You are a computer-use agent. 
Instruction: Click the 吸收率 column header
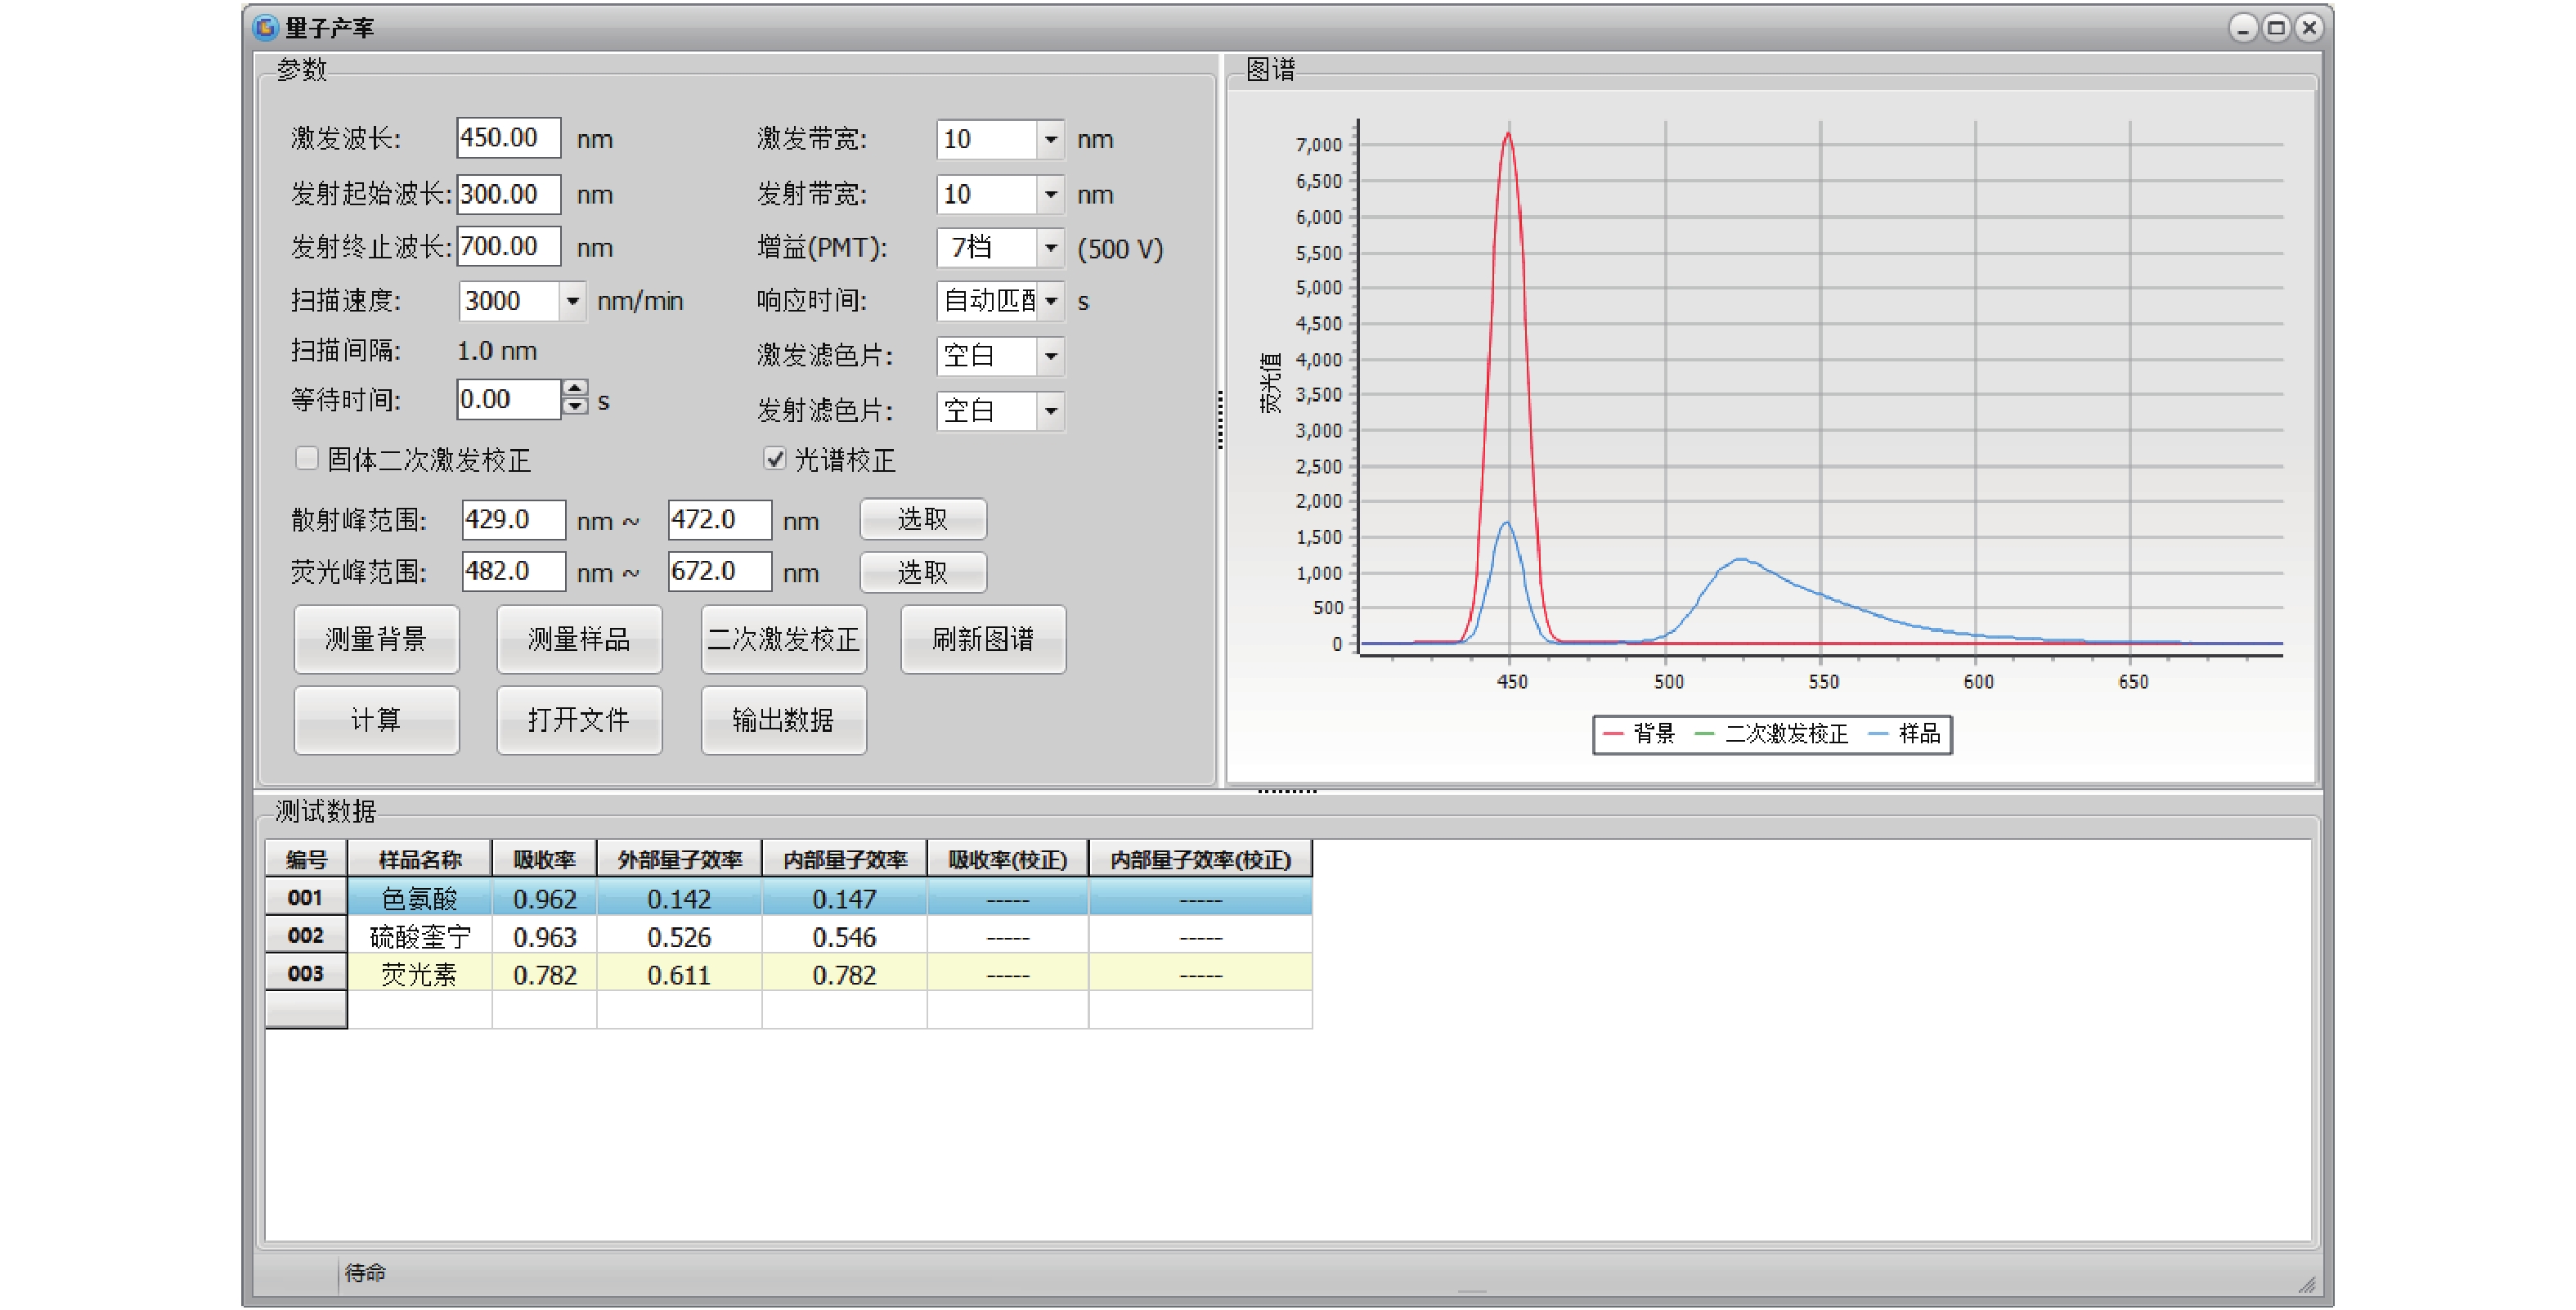click(x=544, y=859)
